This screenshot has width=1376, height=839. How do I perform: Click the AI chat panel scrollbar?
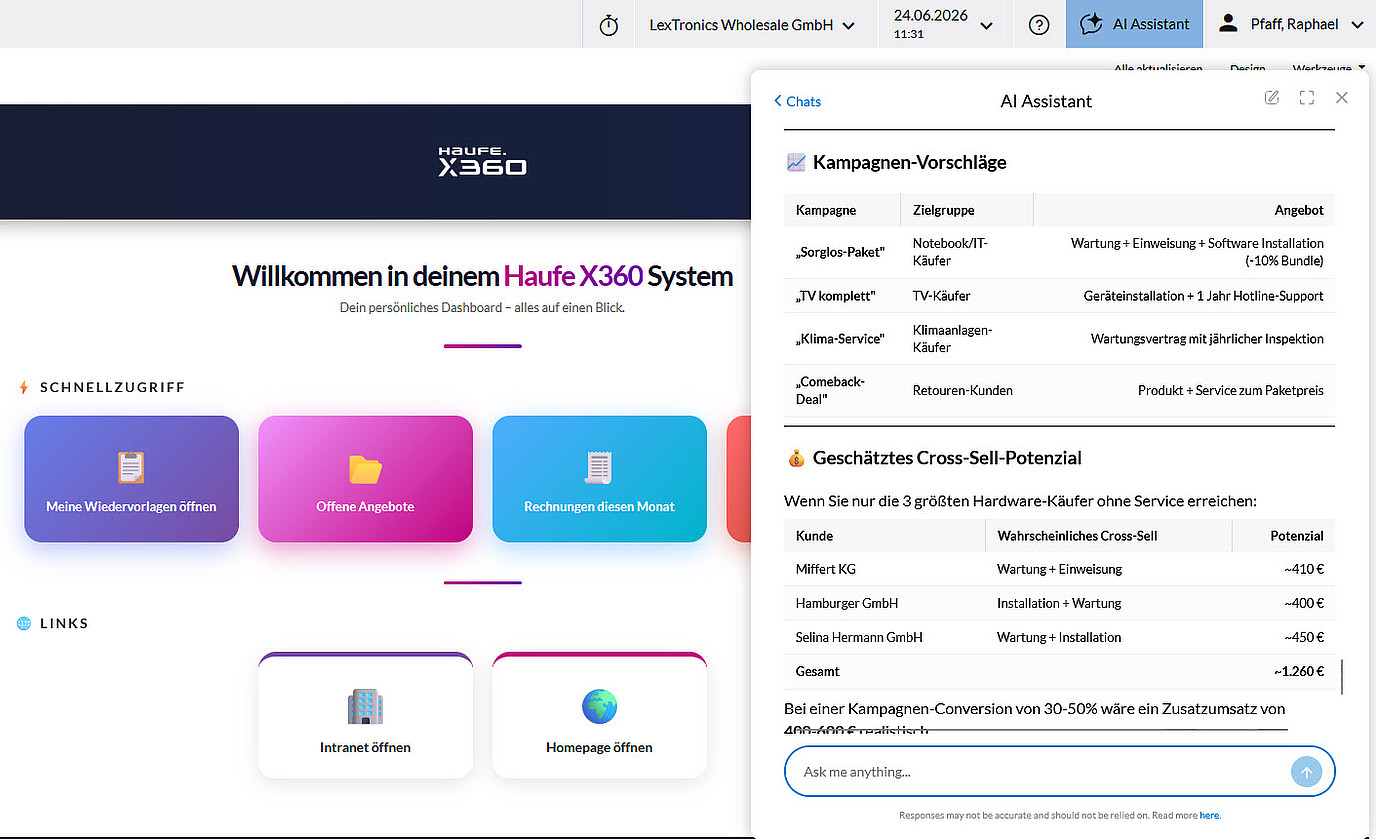pyautogui.click(x=1341, y=677)
